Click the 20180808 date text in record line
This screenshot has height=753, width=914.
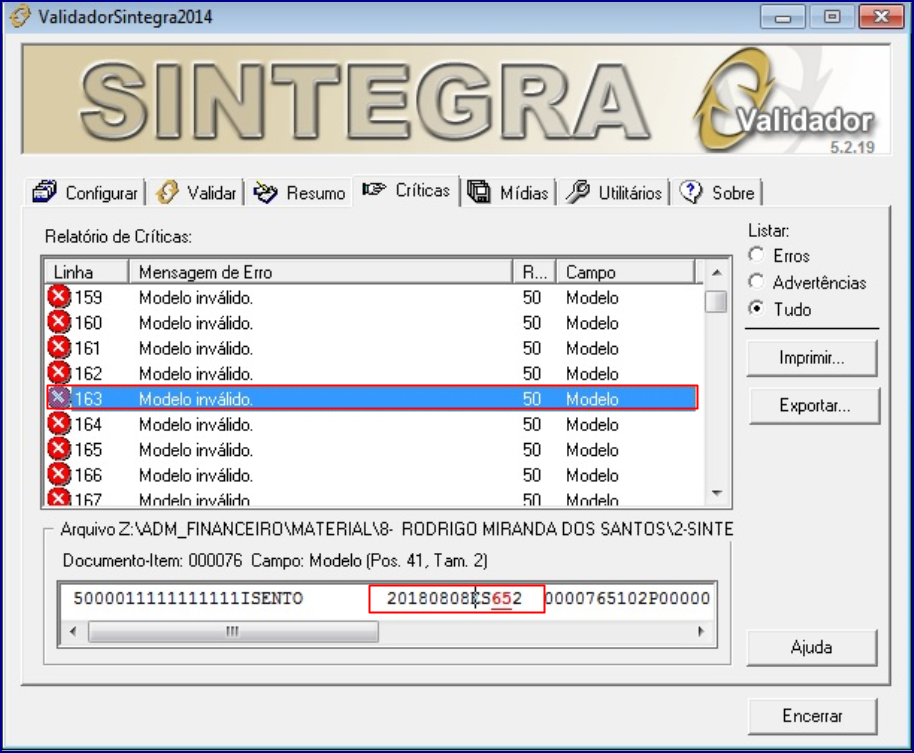coord(429,599)
